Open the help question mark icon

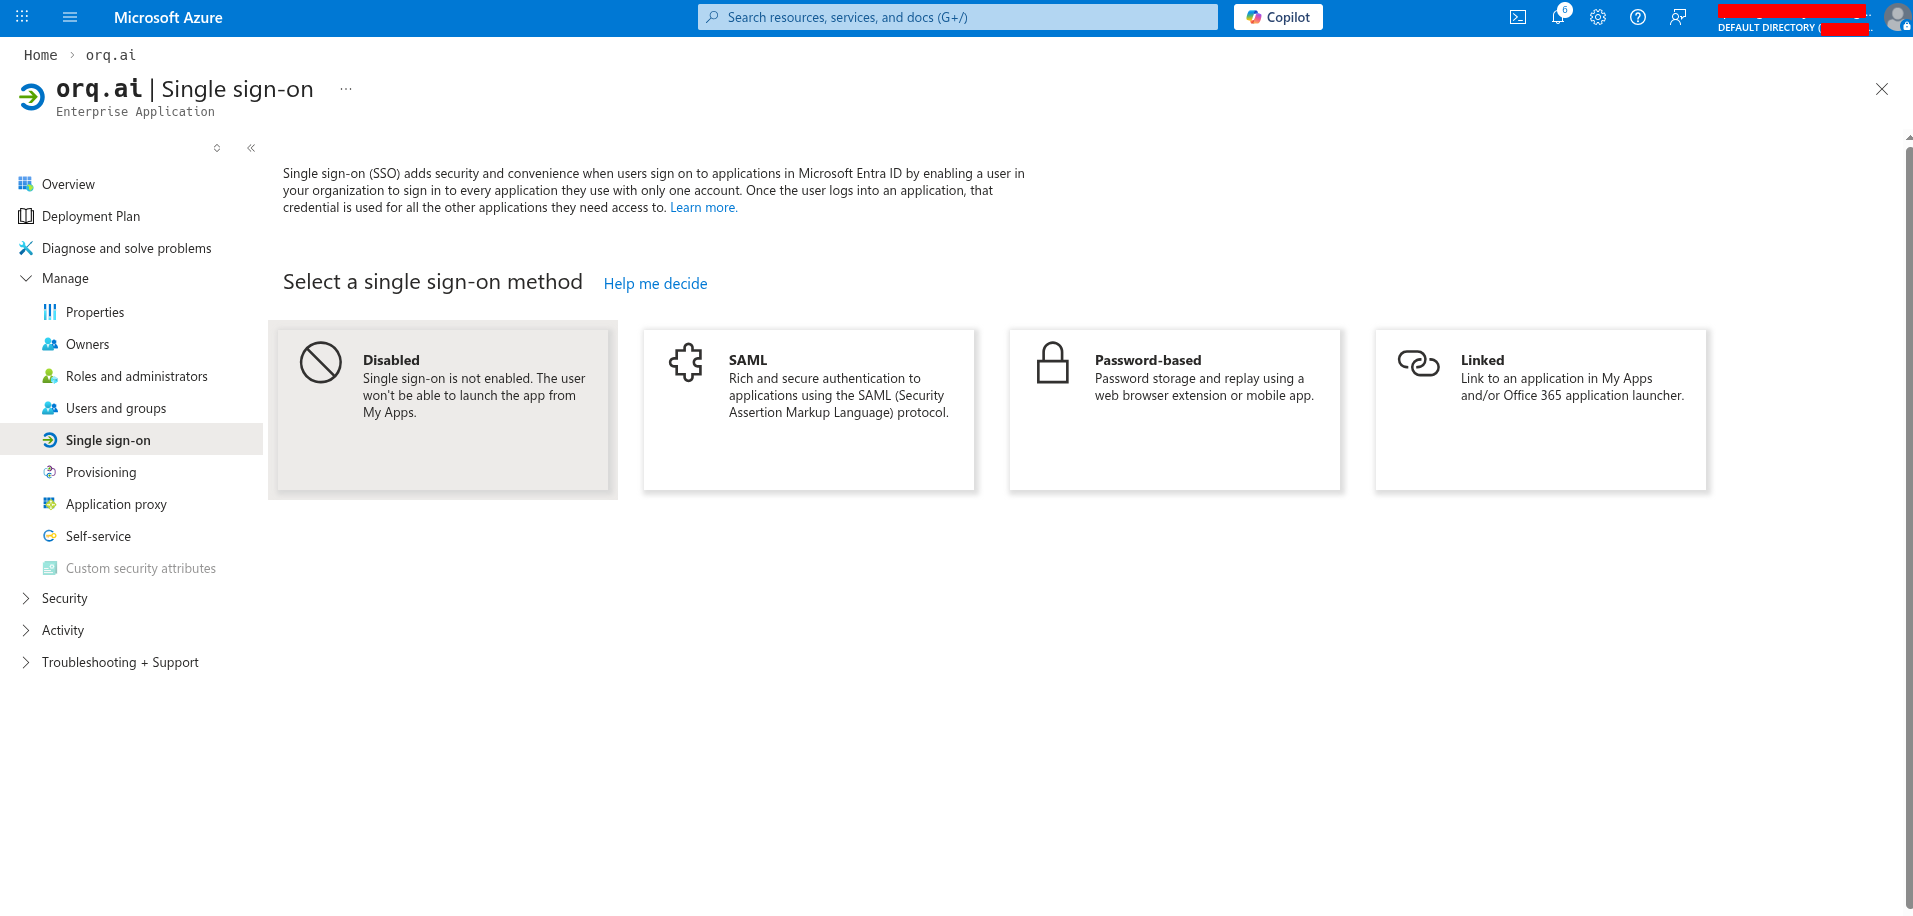click(x=1637, y=17)
